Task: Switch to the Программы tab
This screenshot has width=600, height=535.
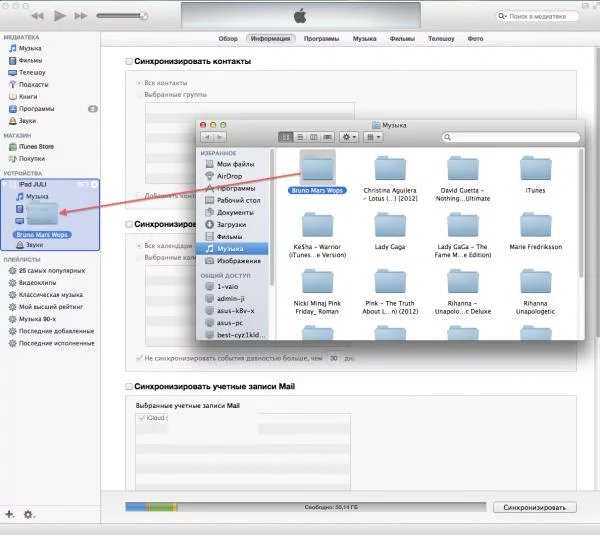Action: [x=321, y=39]
